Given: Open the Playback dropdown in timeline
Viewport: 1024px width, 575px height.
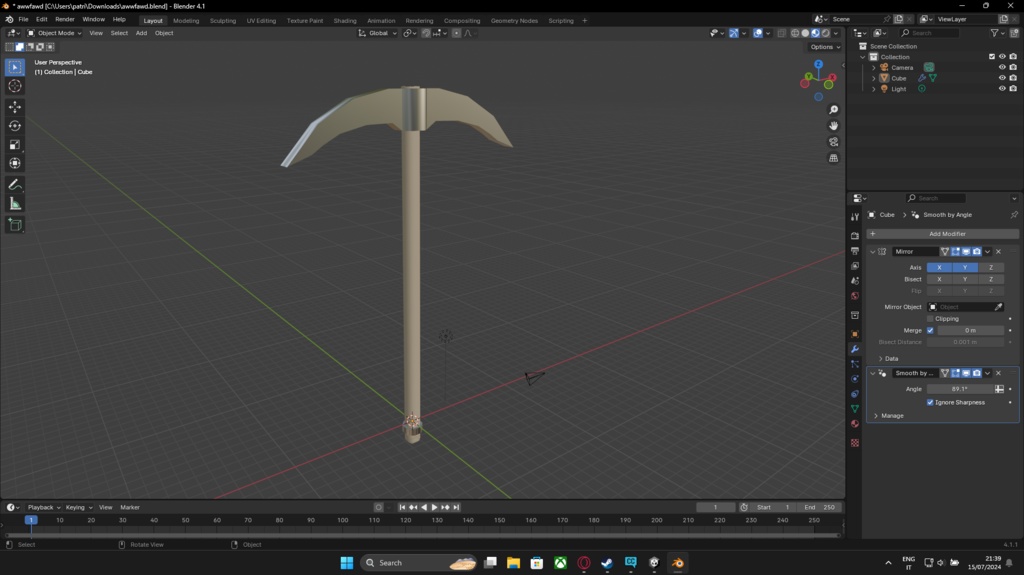Looking at the screenshot, I should (44, 507).
